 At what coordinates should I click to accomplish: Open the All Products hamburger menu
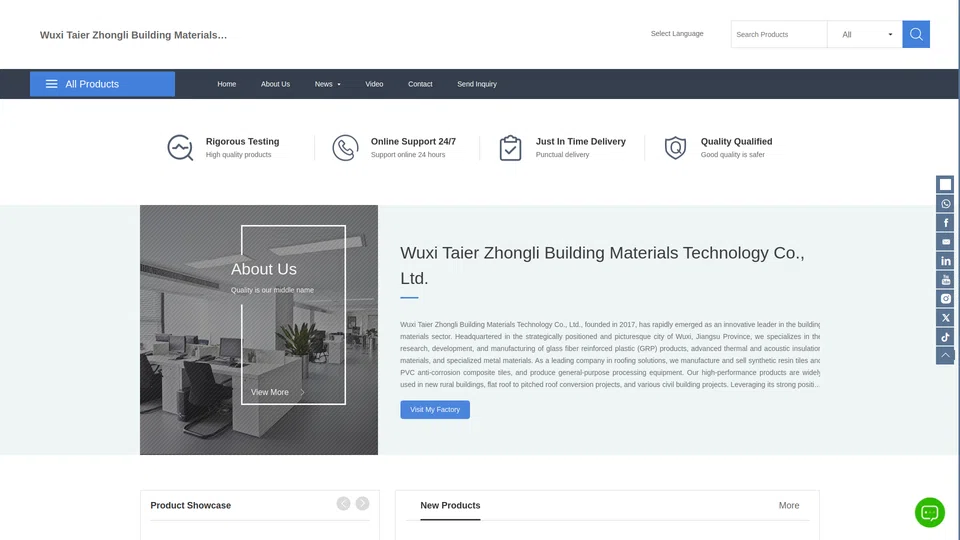coord(102,84)
